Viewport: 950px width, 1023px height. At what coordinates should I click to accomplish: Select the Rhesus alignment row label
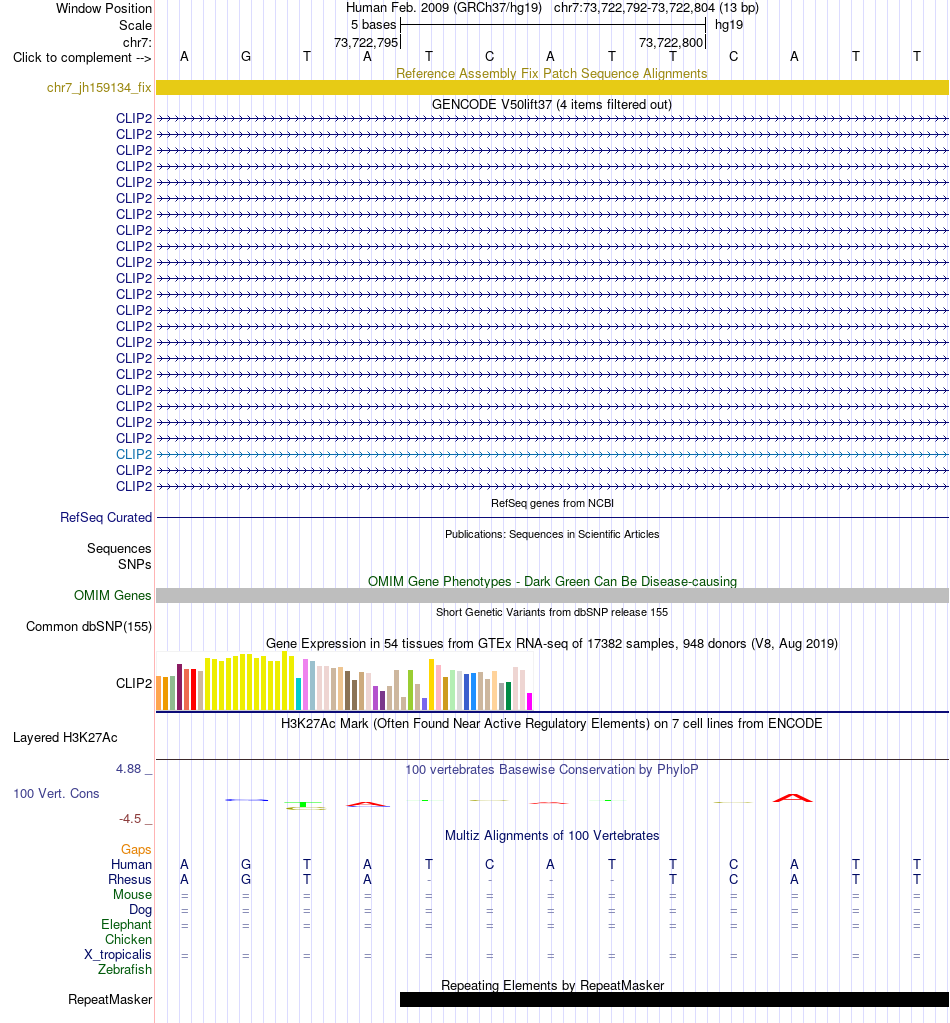tap(130, 879)
